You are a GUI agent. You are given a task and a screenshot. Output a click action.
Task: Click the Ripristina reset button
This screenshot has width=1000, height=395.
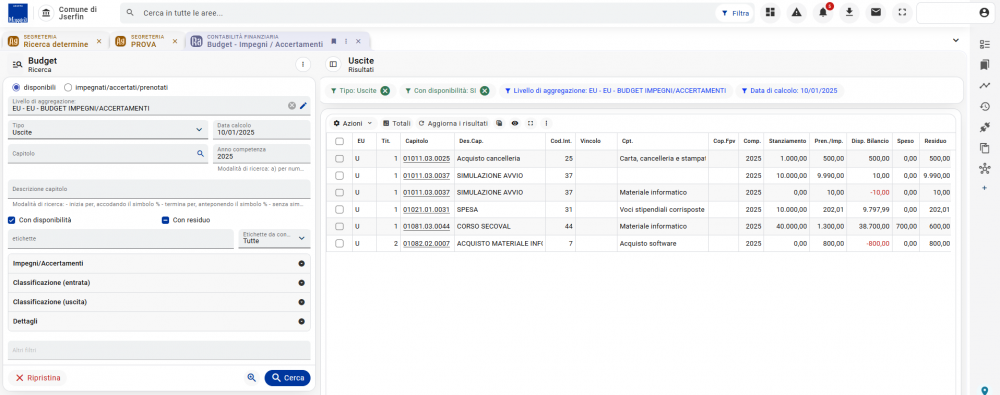pyautogui.click(x=38, y=378)
